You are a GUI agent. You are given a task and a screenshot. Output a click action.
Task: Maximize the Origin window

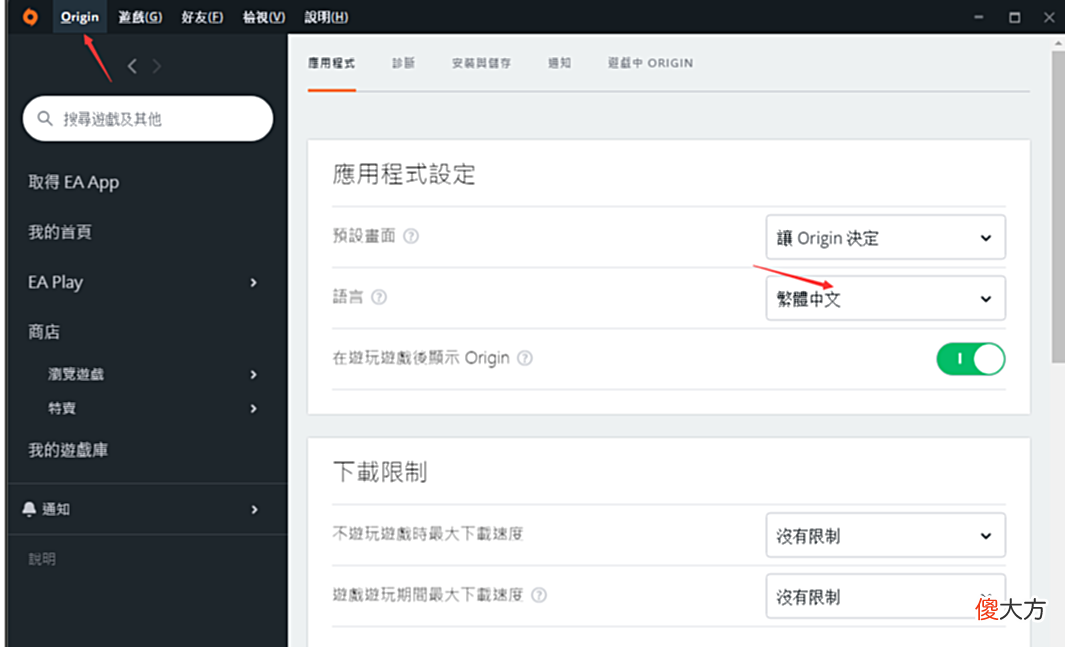coord(1015,17)
